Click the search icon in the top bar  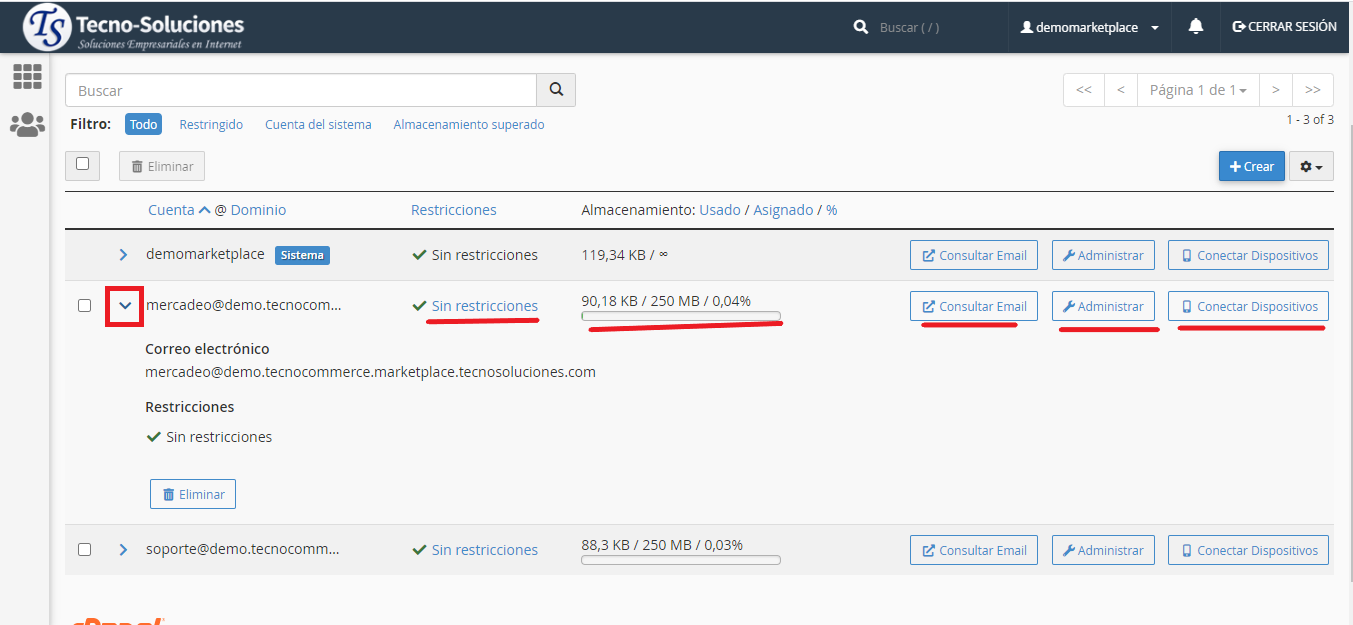pos(861,27)
